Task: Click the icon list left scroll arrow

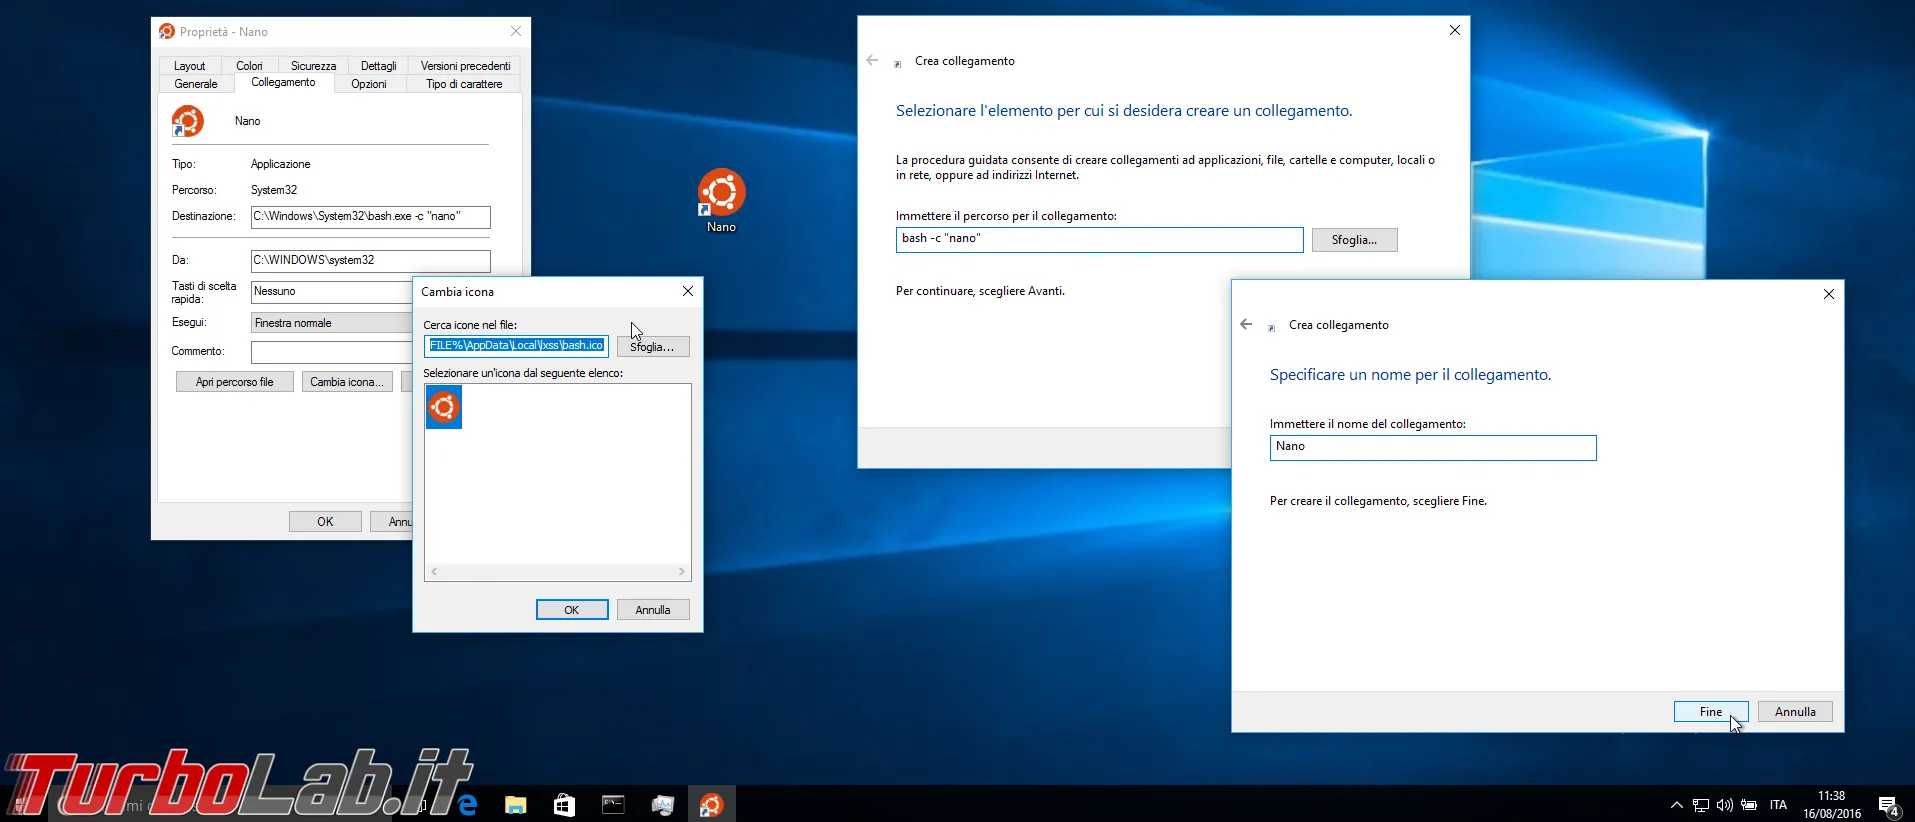Action: point(434,572)
